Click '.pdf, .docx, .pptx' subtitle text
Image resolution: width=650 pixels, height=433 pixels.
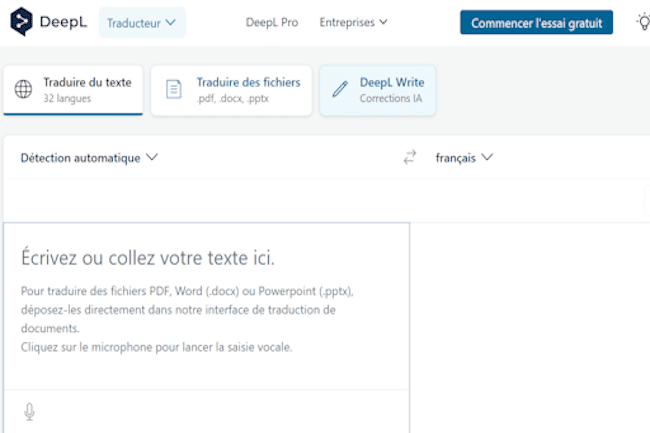pos(233,99)
